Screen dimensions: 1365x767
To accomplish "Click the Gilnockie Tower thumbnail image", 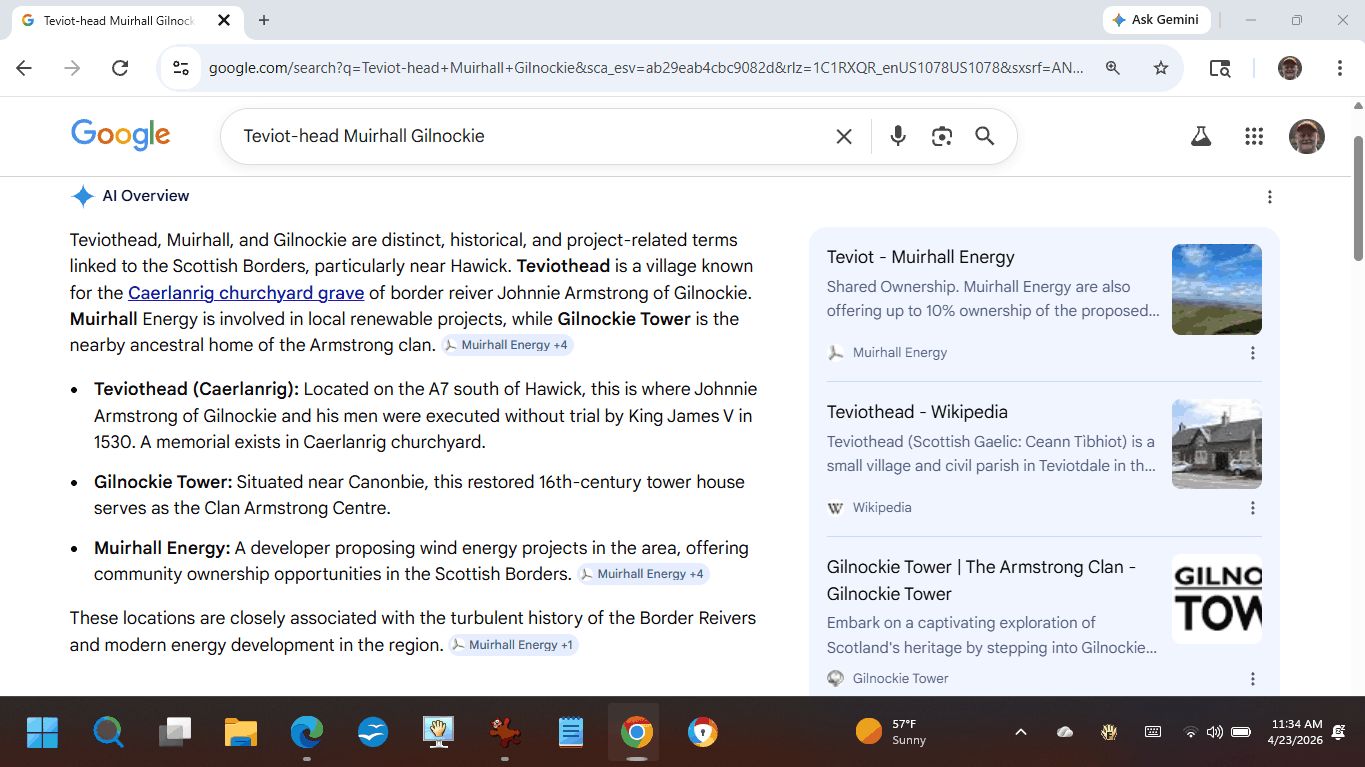I will (1216, 599).
